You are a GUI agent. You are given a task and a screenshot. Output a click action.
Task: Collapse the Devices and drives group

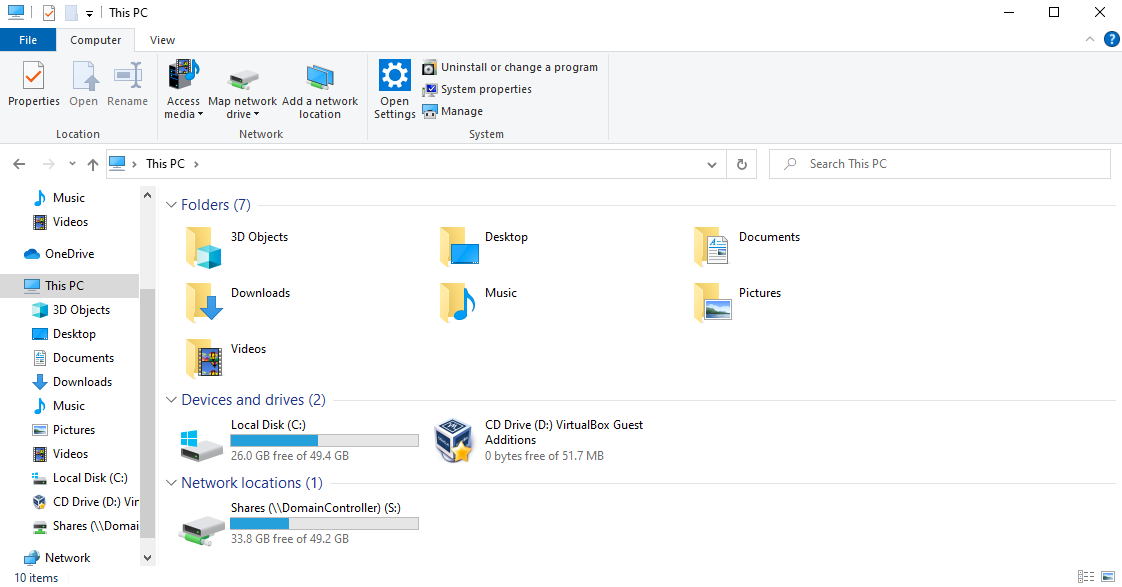click(172, 400)
